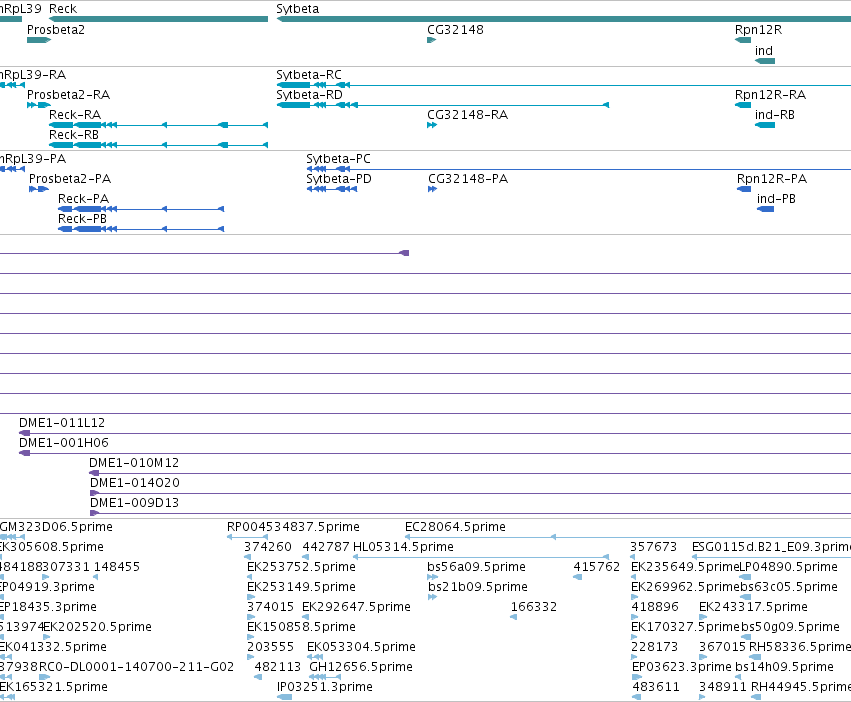Open EST entry 357673
Screen dimensions: 851x702
(653, 547)
